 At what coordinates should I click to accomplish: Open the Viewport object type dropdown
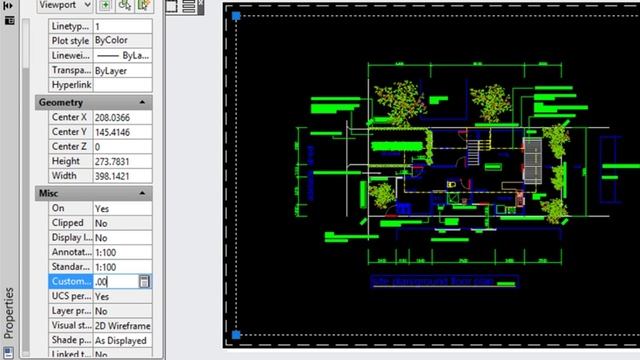click(64, 6)
